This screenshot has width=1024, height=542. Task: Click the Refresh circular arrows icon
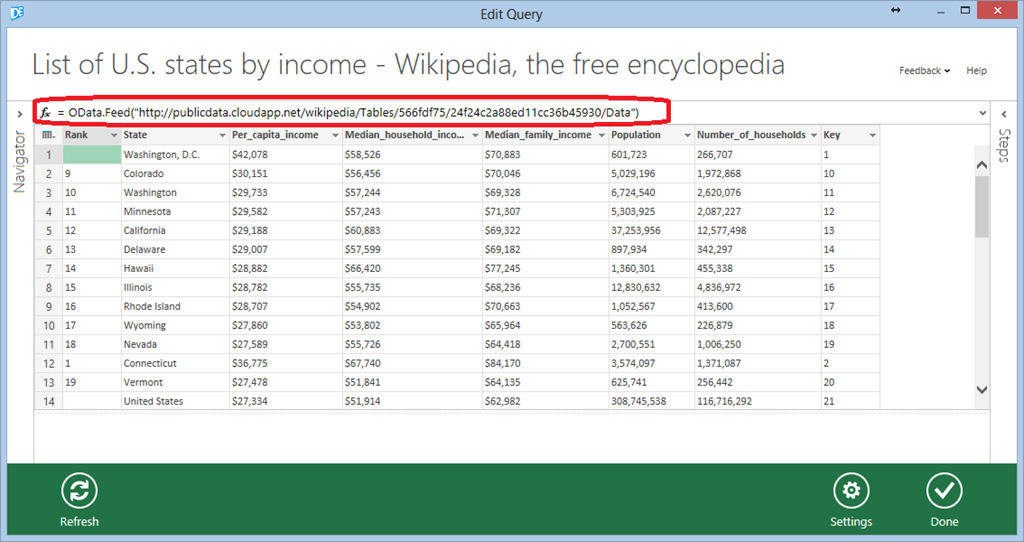click(79, 490)
